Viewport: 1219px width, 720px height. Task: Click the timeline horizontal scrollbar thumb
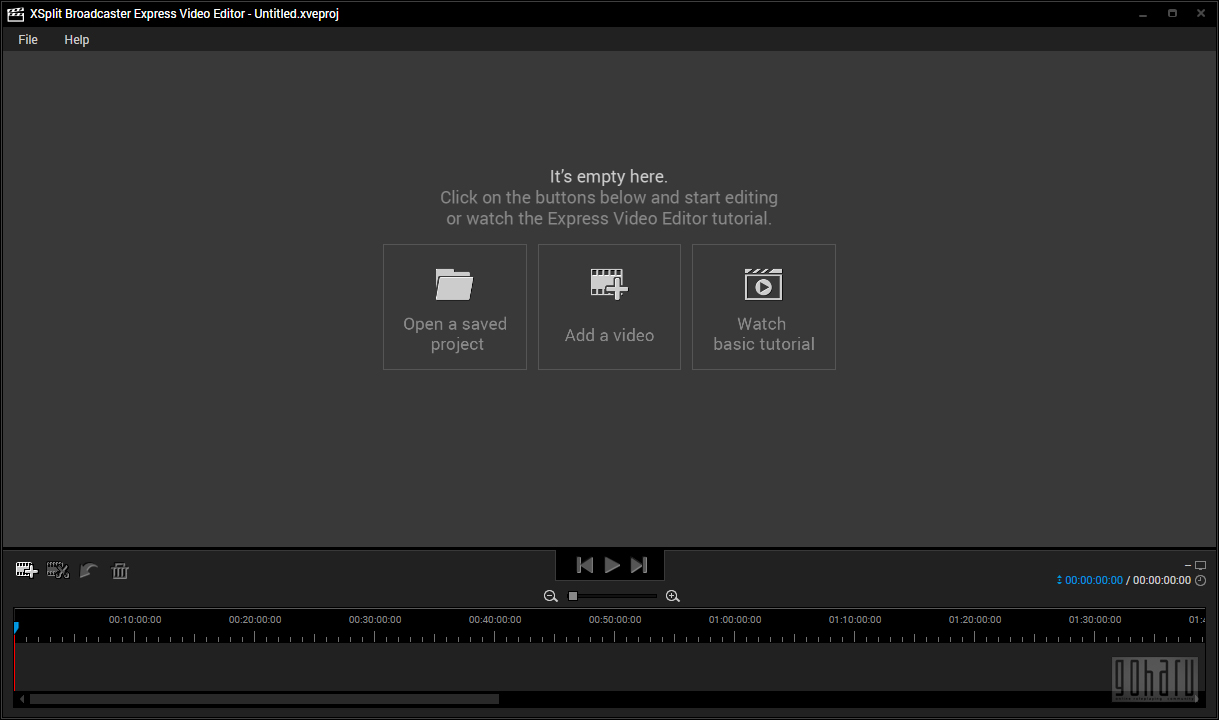pyautogui.click(x=264, y=699)
